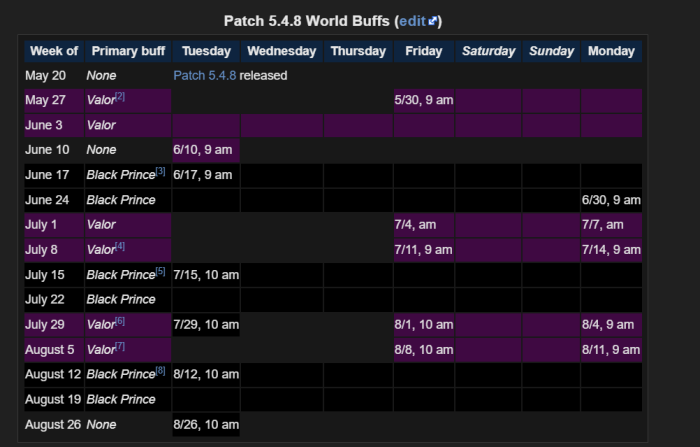Select the Friday column header
Screen dimensions: 700x447
423,51
